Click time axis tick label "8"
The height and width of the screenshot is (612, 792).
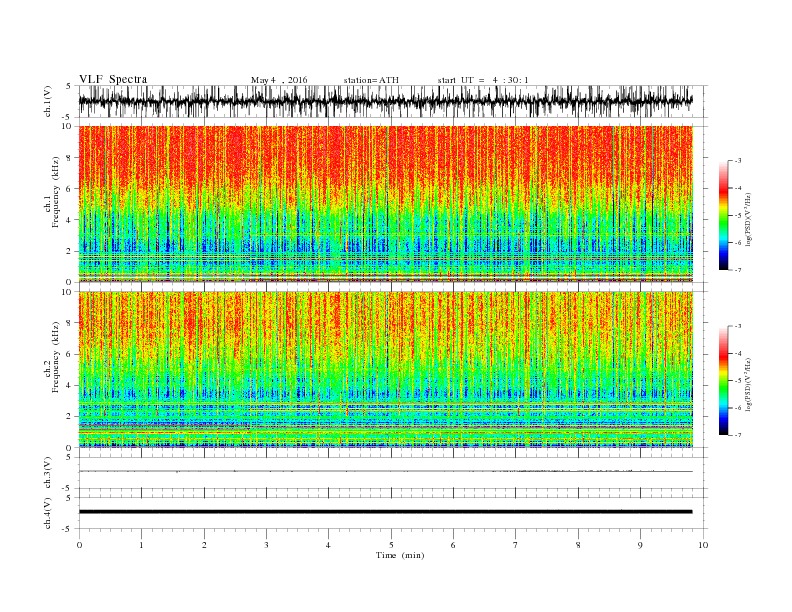(x=578, y=545)
